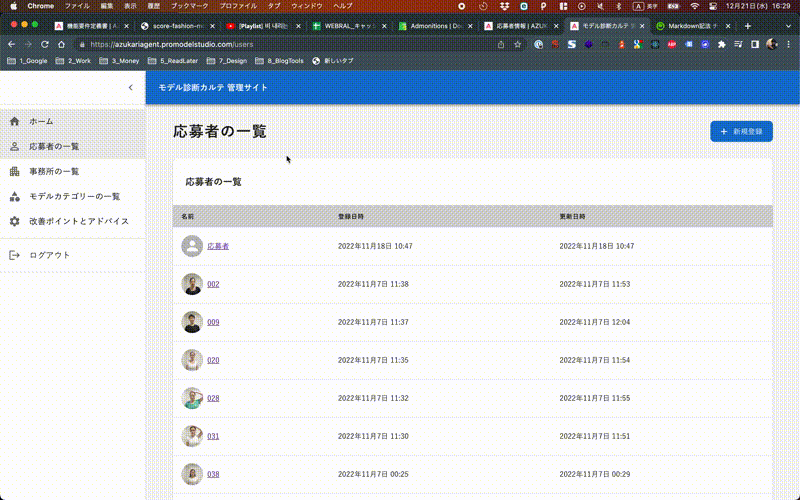Click the avatar photo of applicant 028

pyautogui.click(x=192, y=398)
